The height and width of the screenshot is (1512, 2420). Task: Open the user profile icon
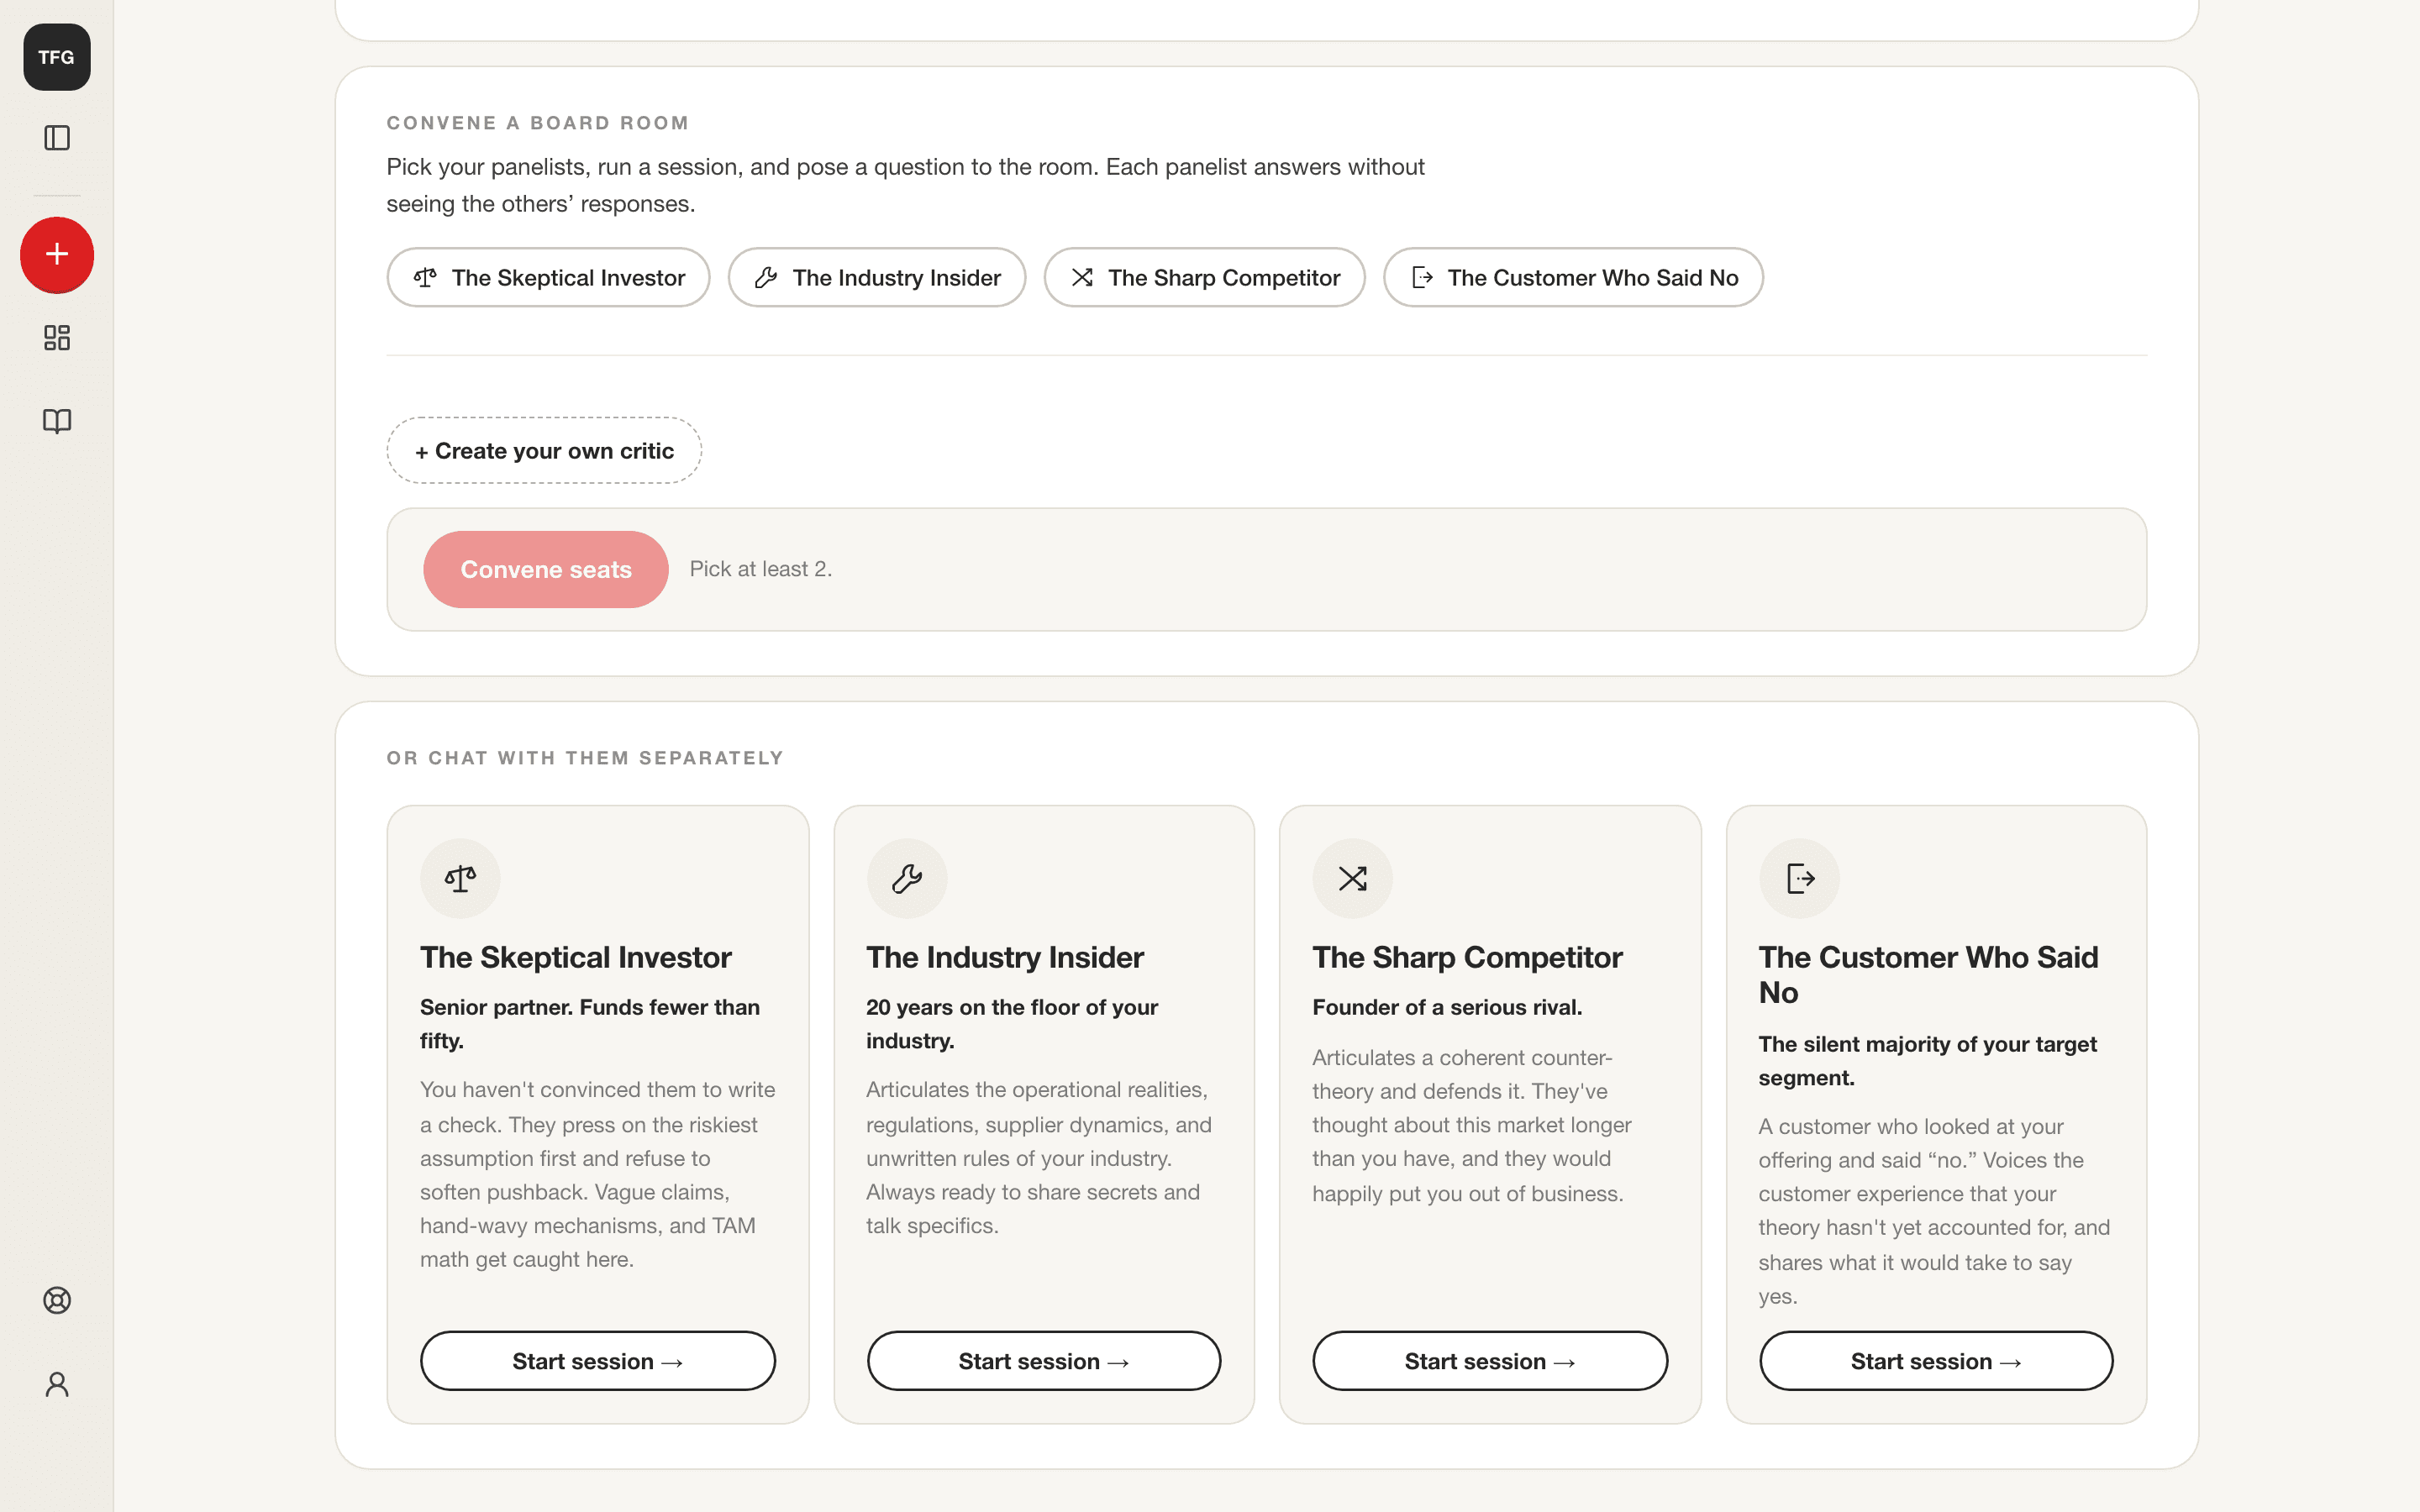pos(57,1384)
